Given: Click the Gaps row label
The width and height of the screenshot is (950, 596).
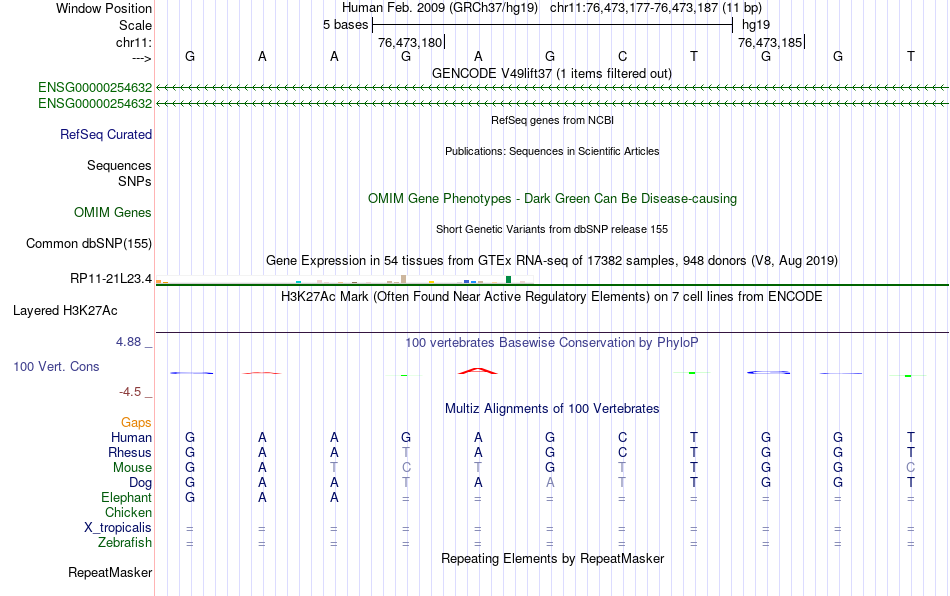Looking at the screenshot, I should (136, 422).
